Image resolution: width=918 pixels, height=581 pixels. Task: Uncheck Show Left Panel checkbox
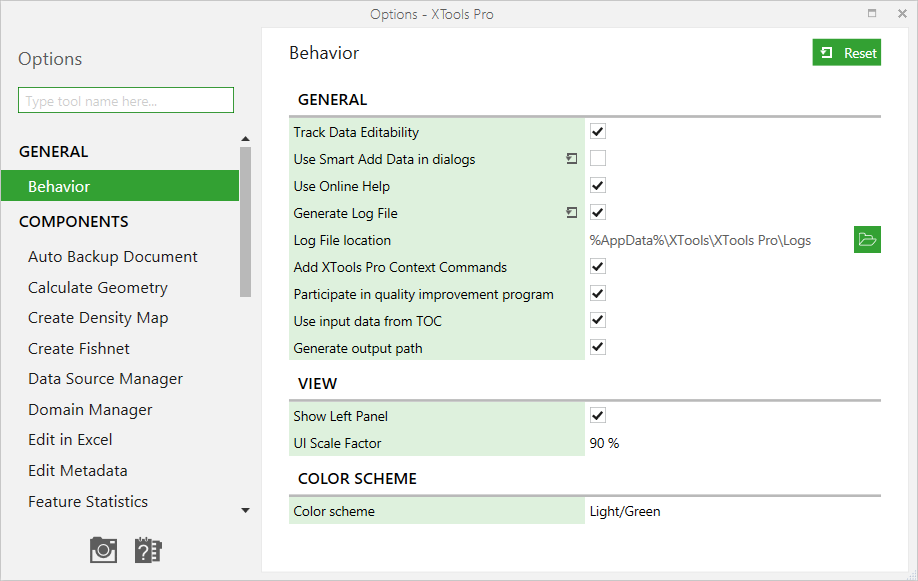click(x=598, y=416)
